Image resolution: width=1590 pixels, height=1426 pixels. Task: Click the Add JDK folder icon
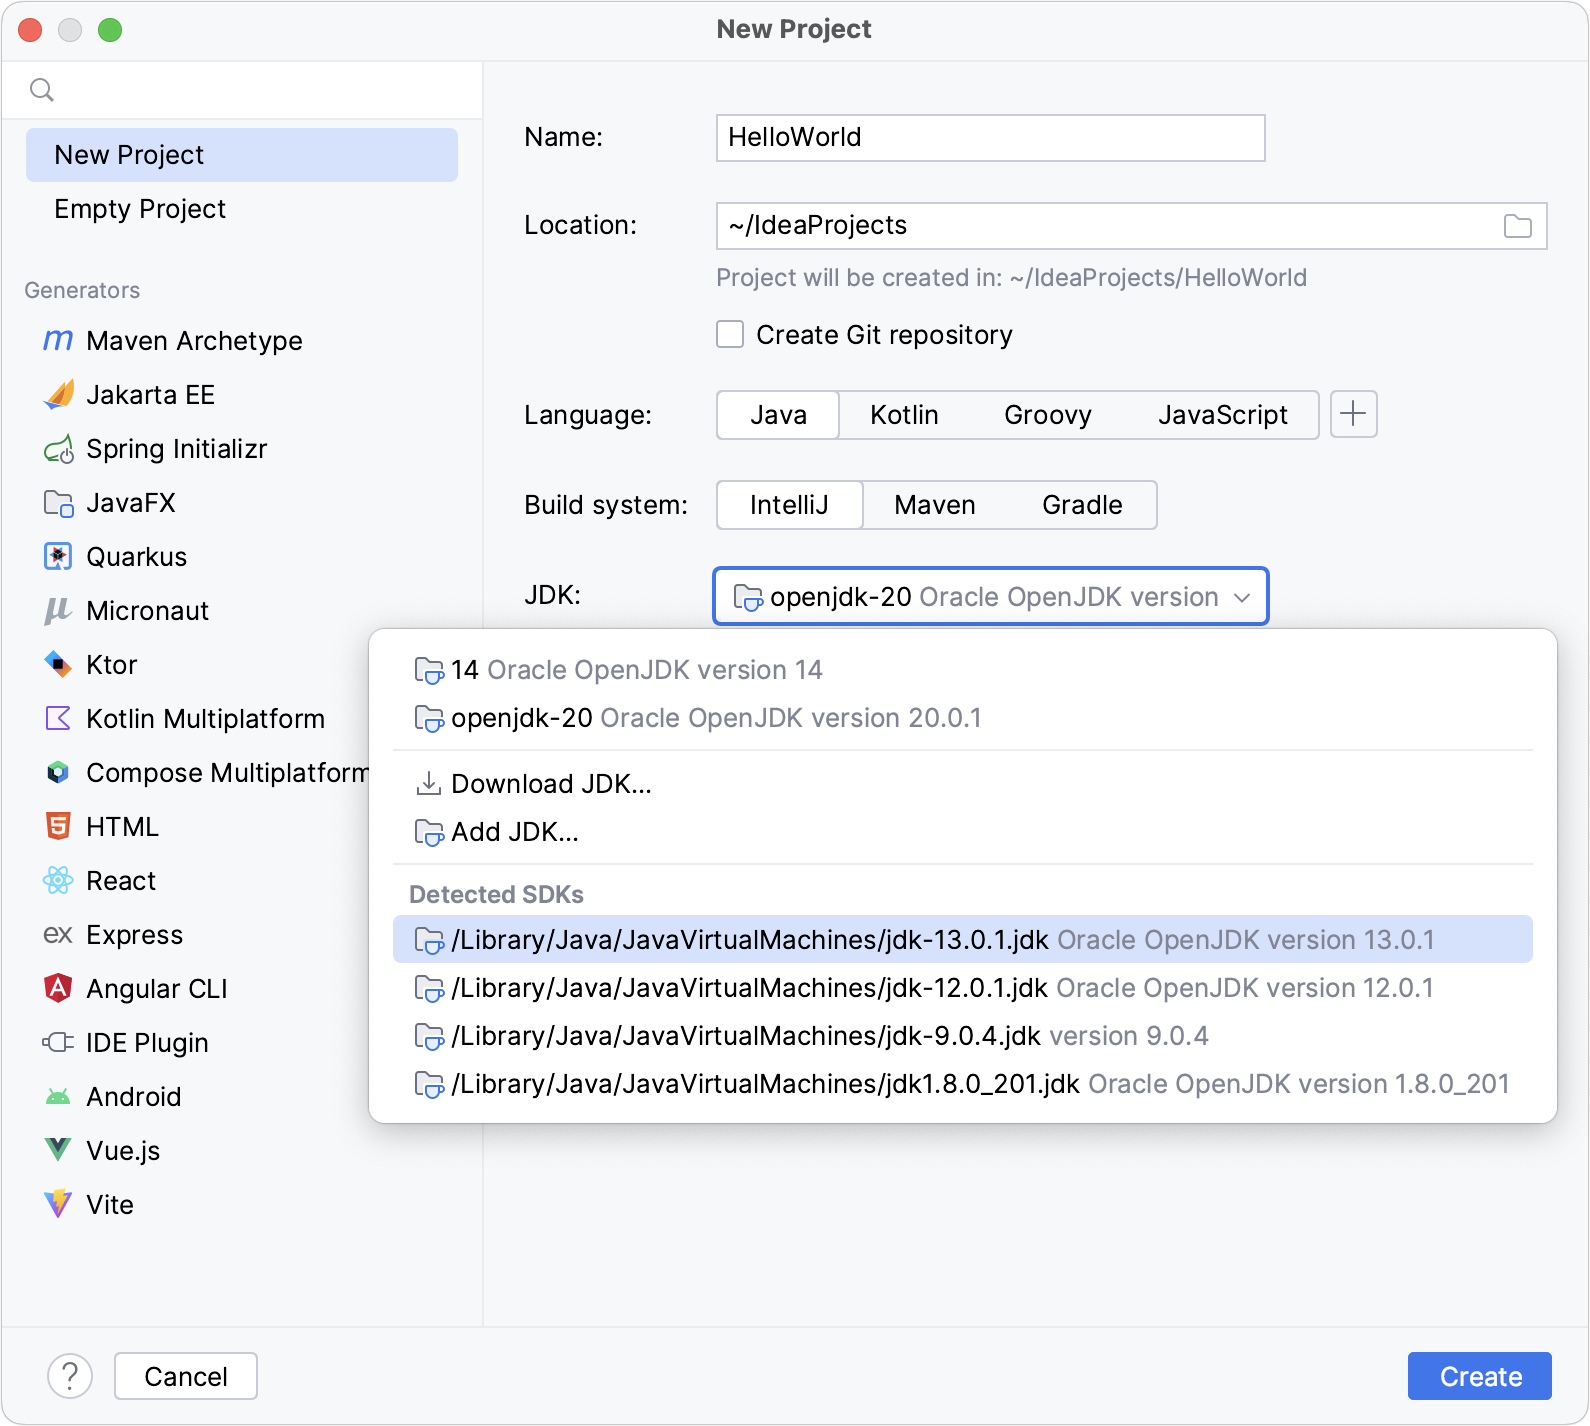coord(429,832)
